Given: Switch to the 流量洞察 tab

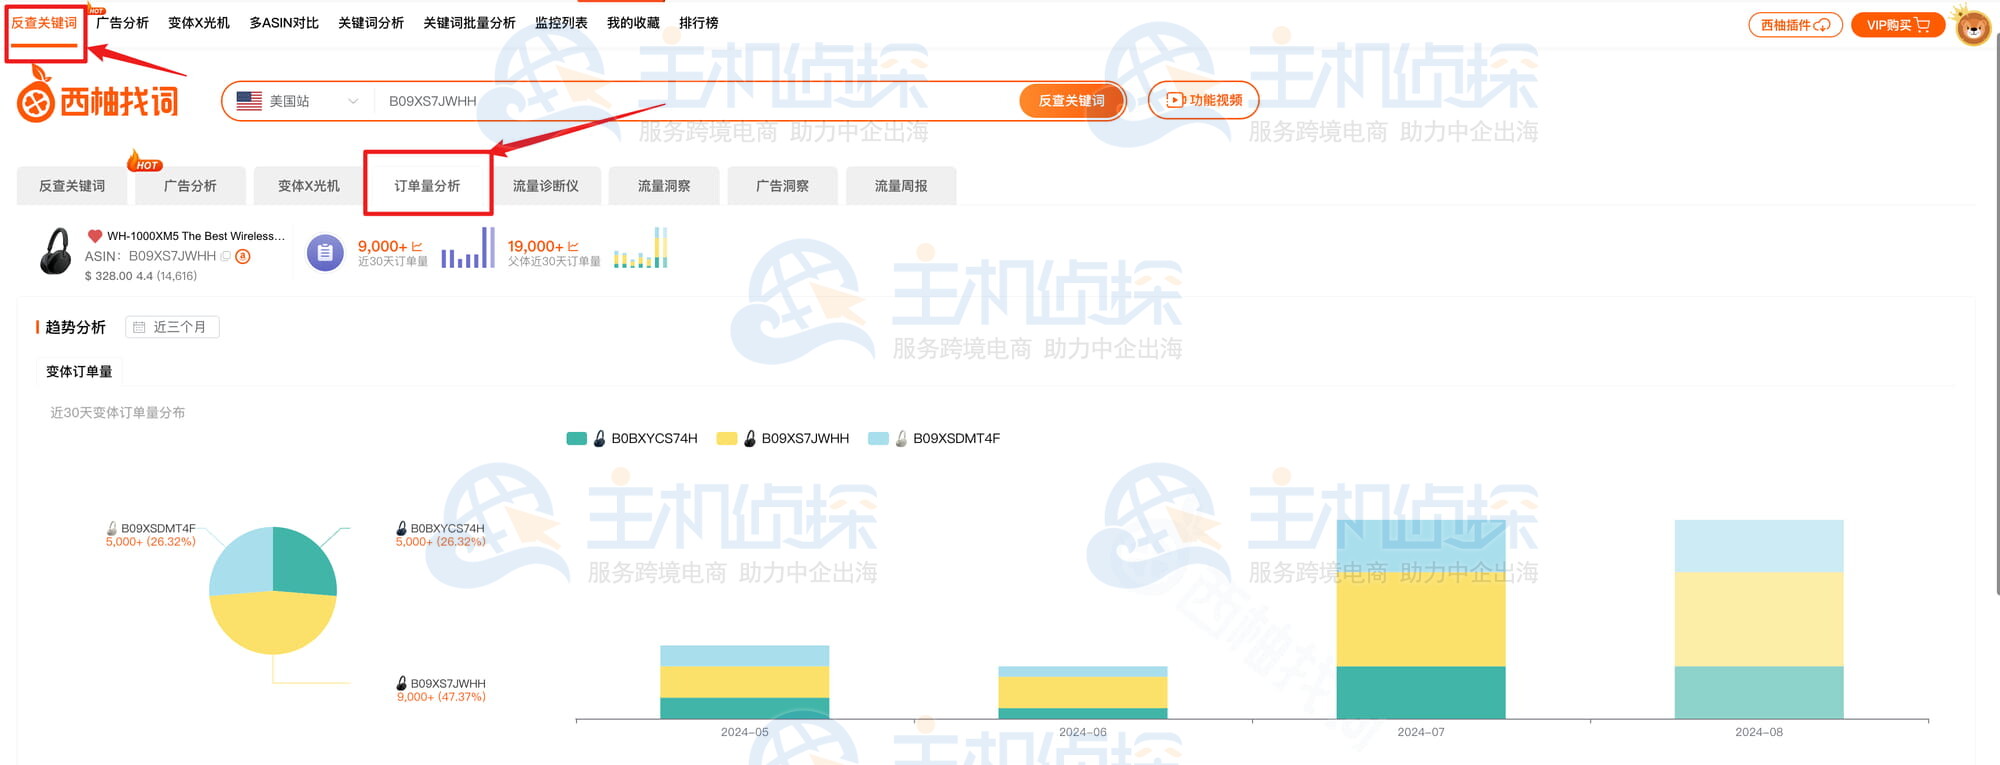Looking at the screenshot, I should pyautogui.click(x=664, y=186).
